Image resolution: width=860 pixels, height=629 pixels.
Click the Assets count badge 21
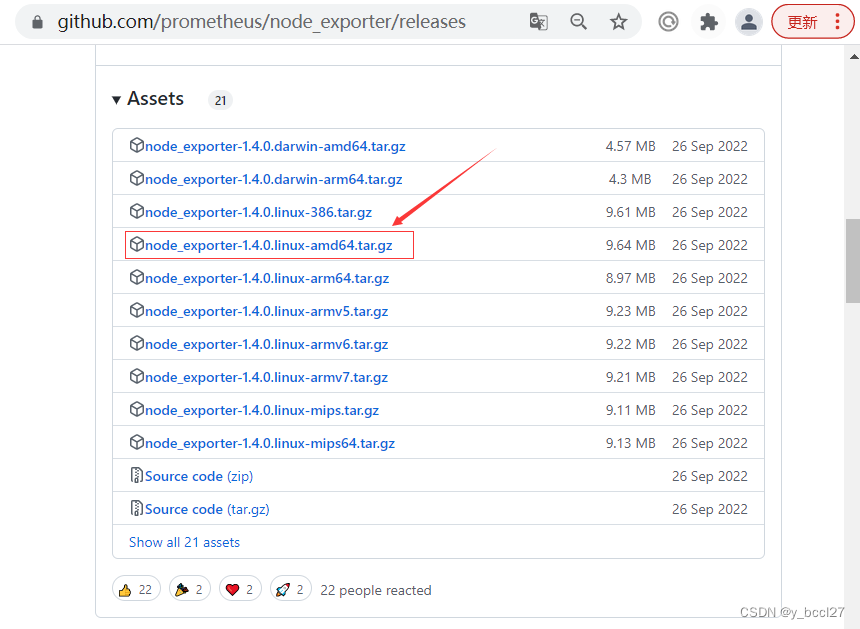pyautogui.click(x=220, y=100)
